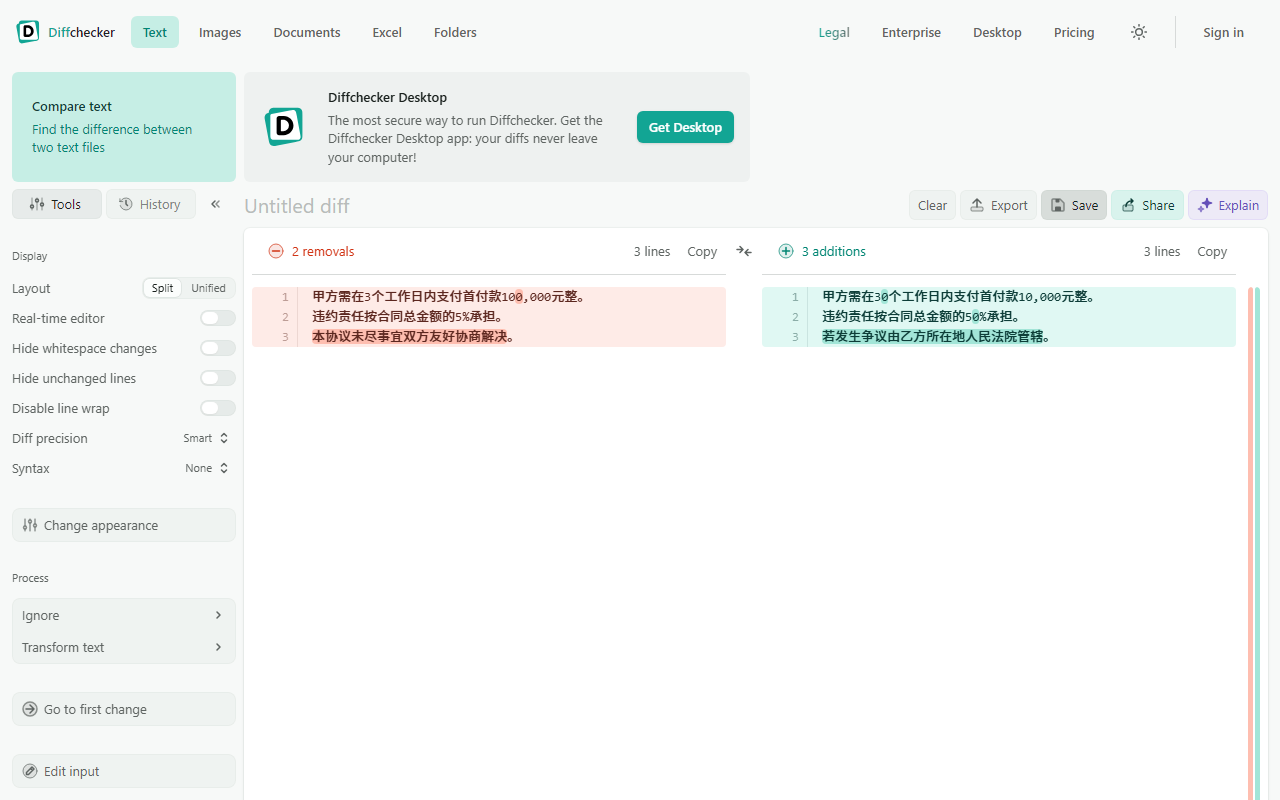Viewport: 1280px width, 800px height.
Task: Click the Diffchecker Desktop banner logo
Action: coord(284,127)
